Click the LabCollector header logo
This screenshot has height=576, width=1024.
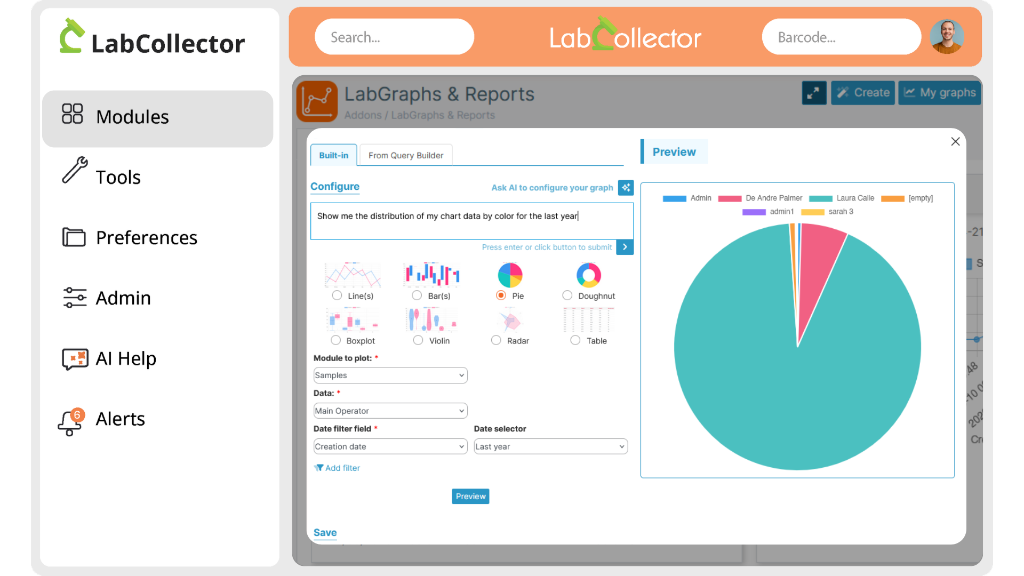(625, 36)
